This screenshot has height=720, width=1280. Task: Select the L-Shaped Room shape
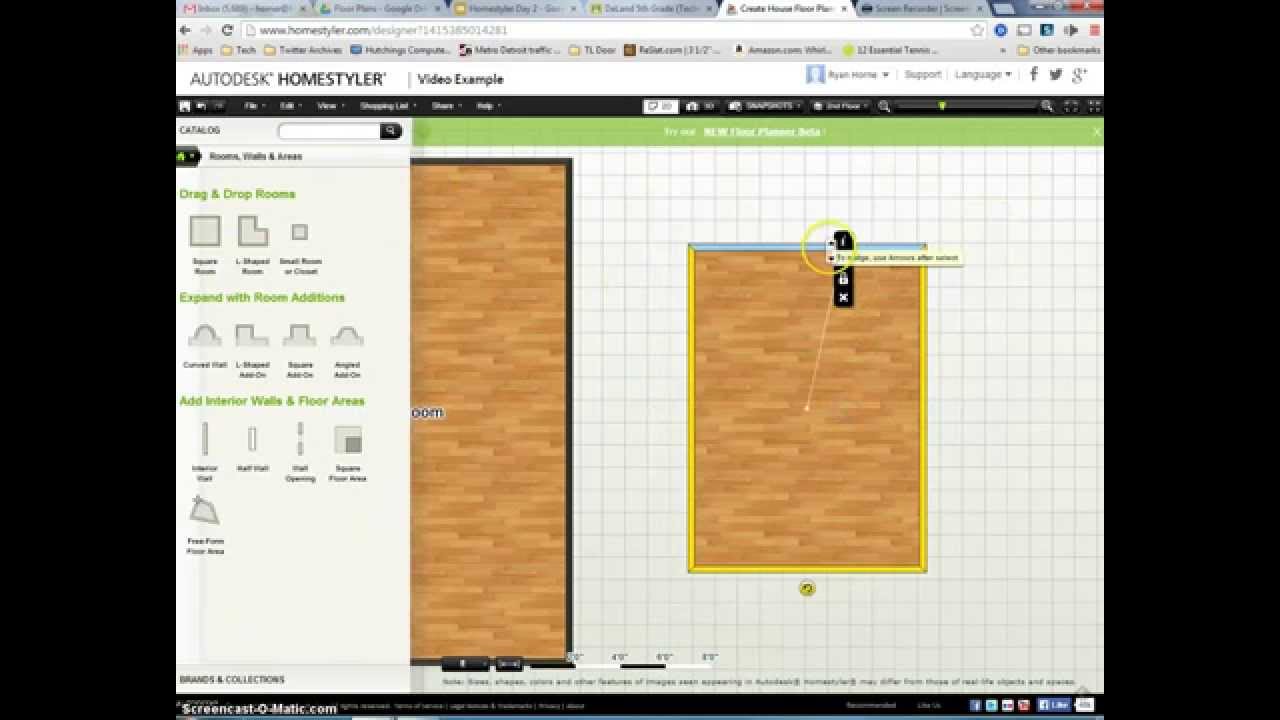[x=252, y=231]
